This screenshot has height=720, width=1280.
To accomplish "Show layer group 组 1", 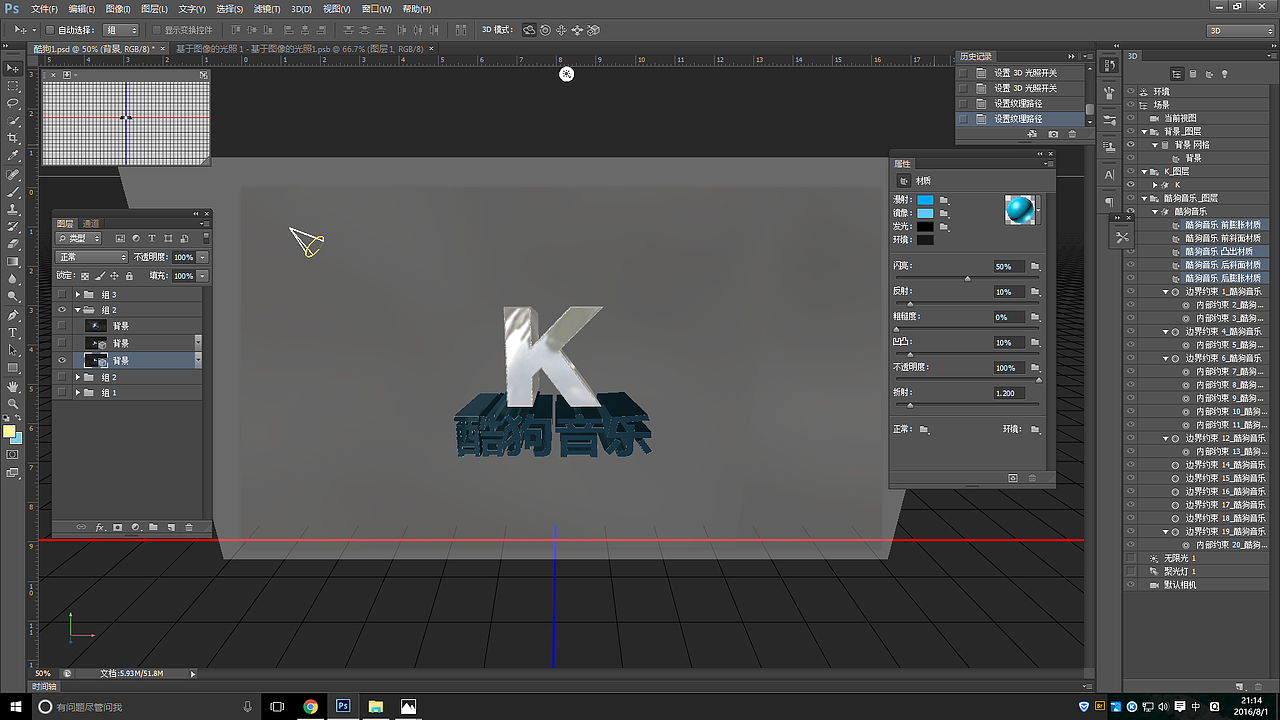I will (x=62, y=393).
